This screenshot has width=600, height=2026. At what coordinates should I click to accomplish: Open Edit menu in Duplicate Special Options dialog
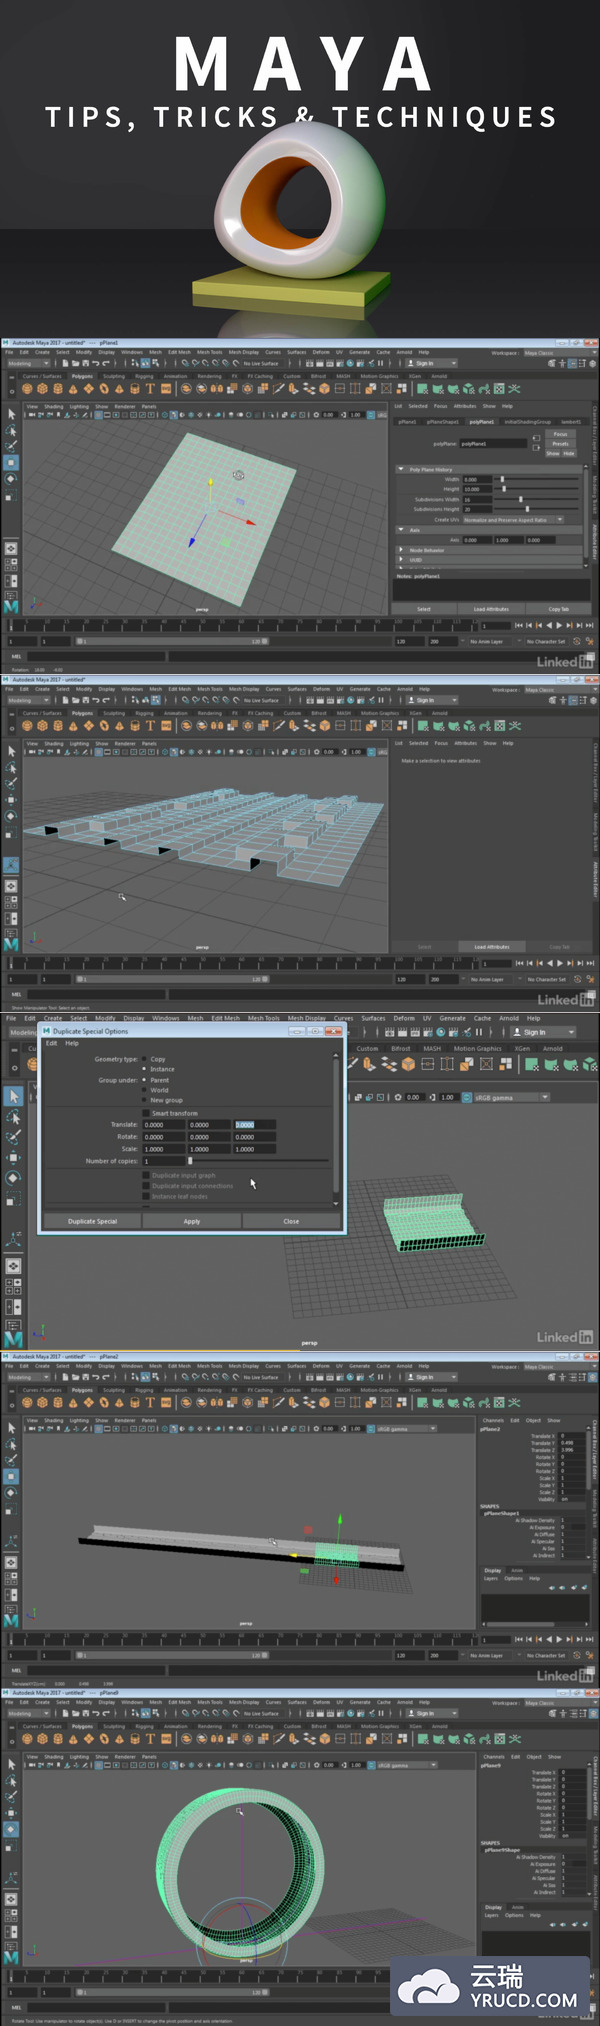click(x=51, y=1043)
